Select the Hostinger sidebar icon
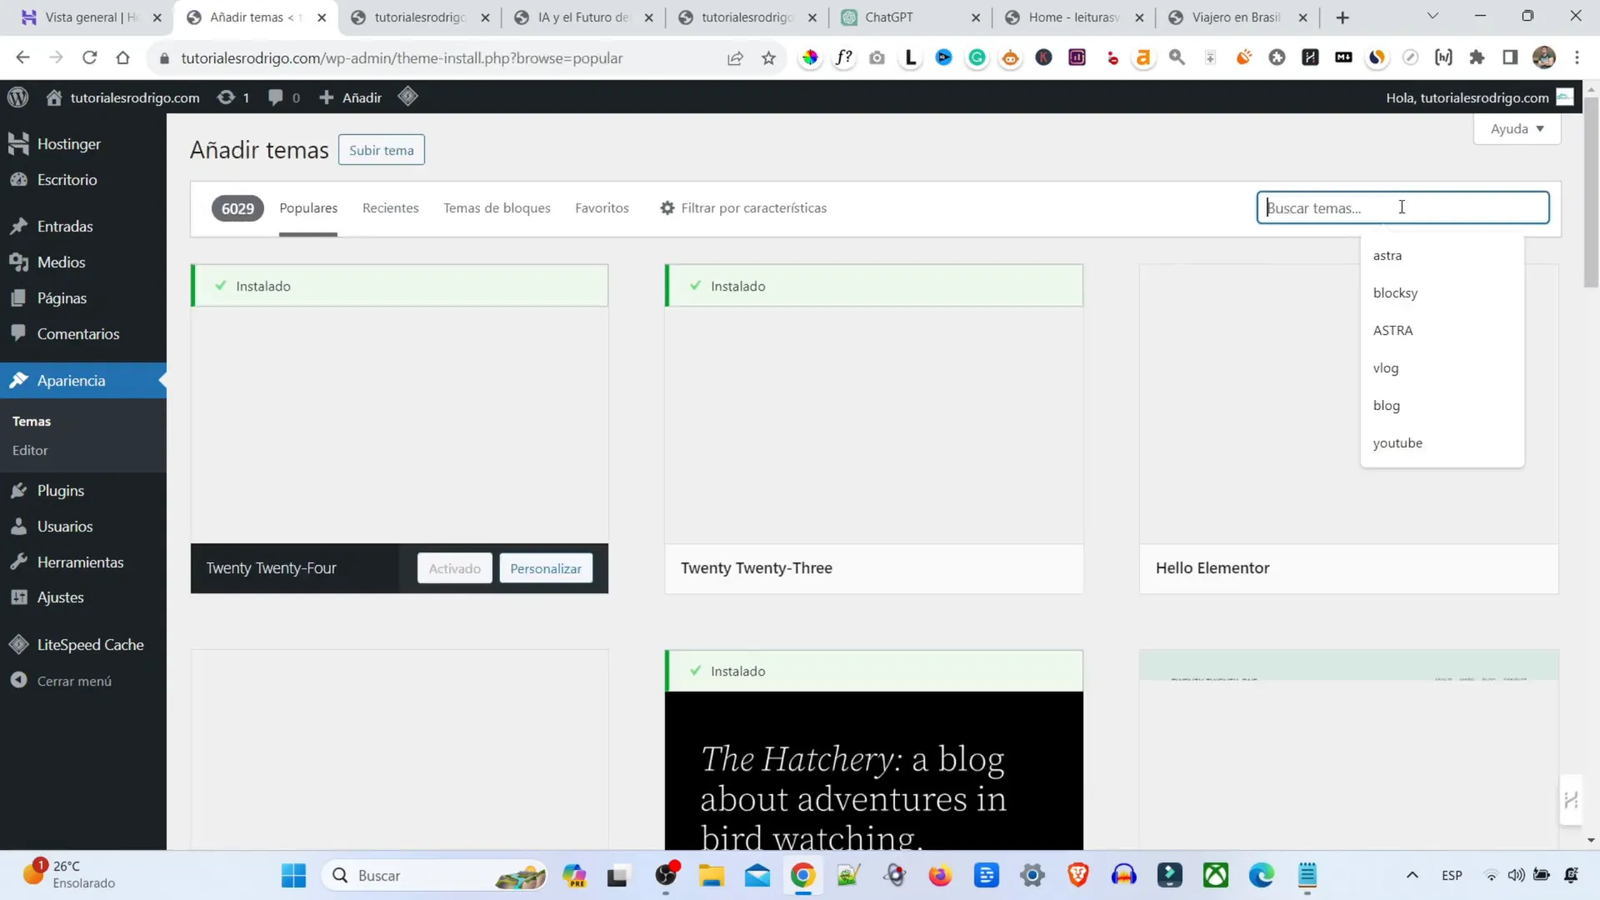Screen dimensions: 1600x900 (17, 143)
